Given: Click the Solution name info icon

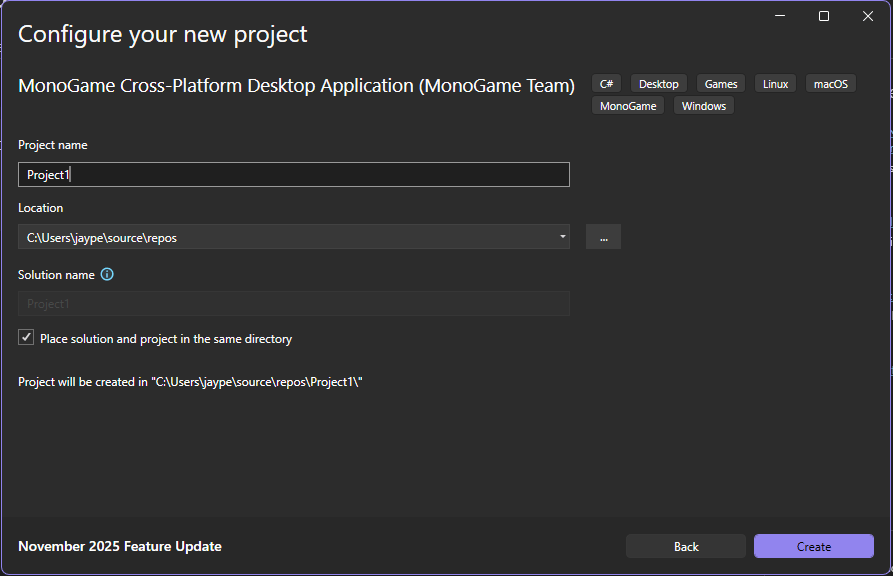Looking at the screenshot, I should pyautogui.click(x=107, y=275).
